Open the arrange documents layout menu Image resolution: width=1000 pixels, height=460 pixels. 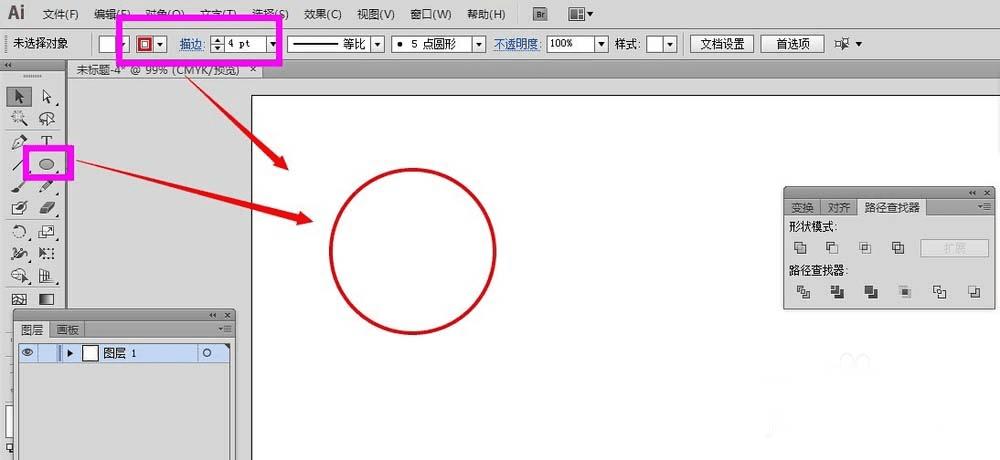580,13
